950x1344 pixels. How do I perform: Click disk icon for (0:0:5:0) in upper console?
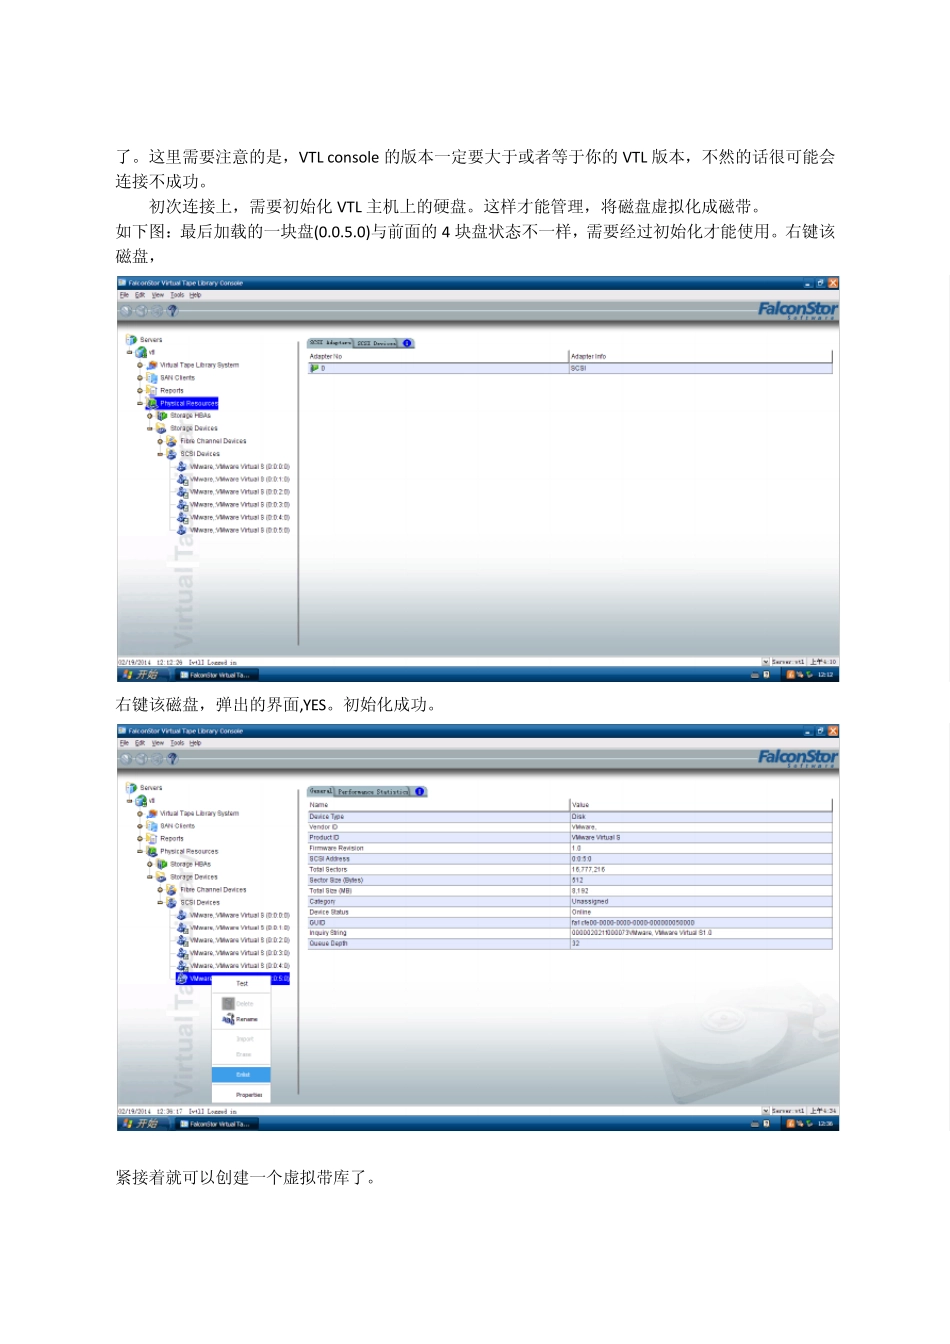182,530
